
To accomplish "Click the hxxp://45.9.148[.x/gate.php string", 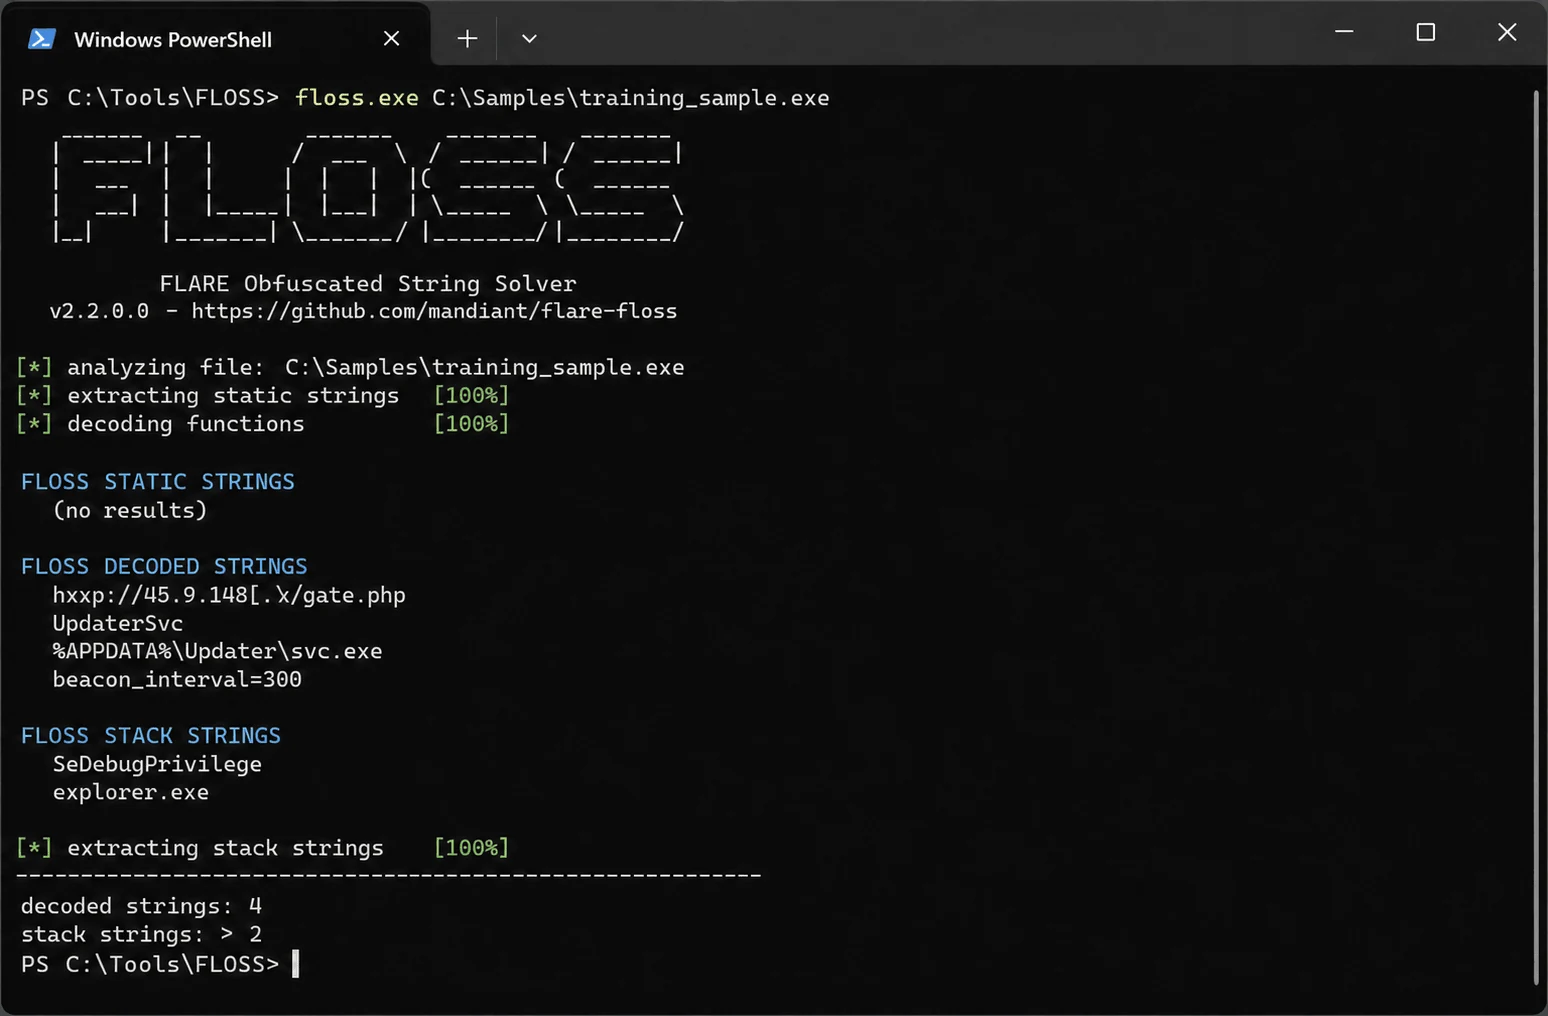I will pyautogui.click(x=229, y=595).
